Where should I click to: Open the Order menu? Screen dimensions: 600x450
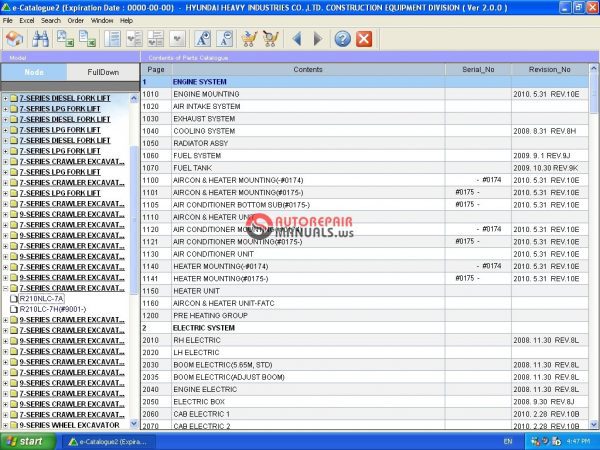pos(76,21)
